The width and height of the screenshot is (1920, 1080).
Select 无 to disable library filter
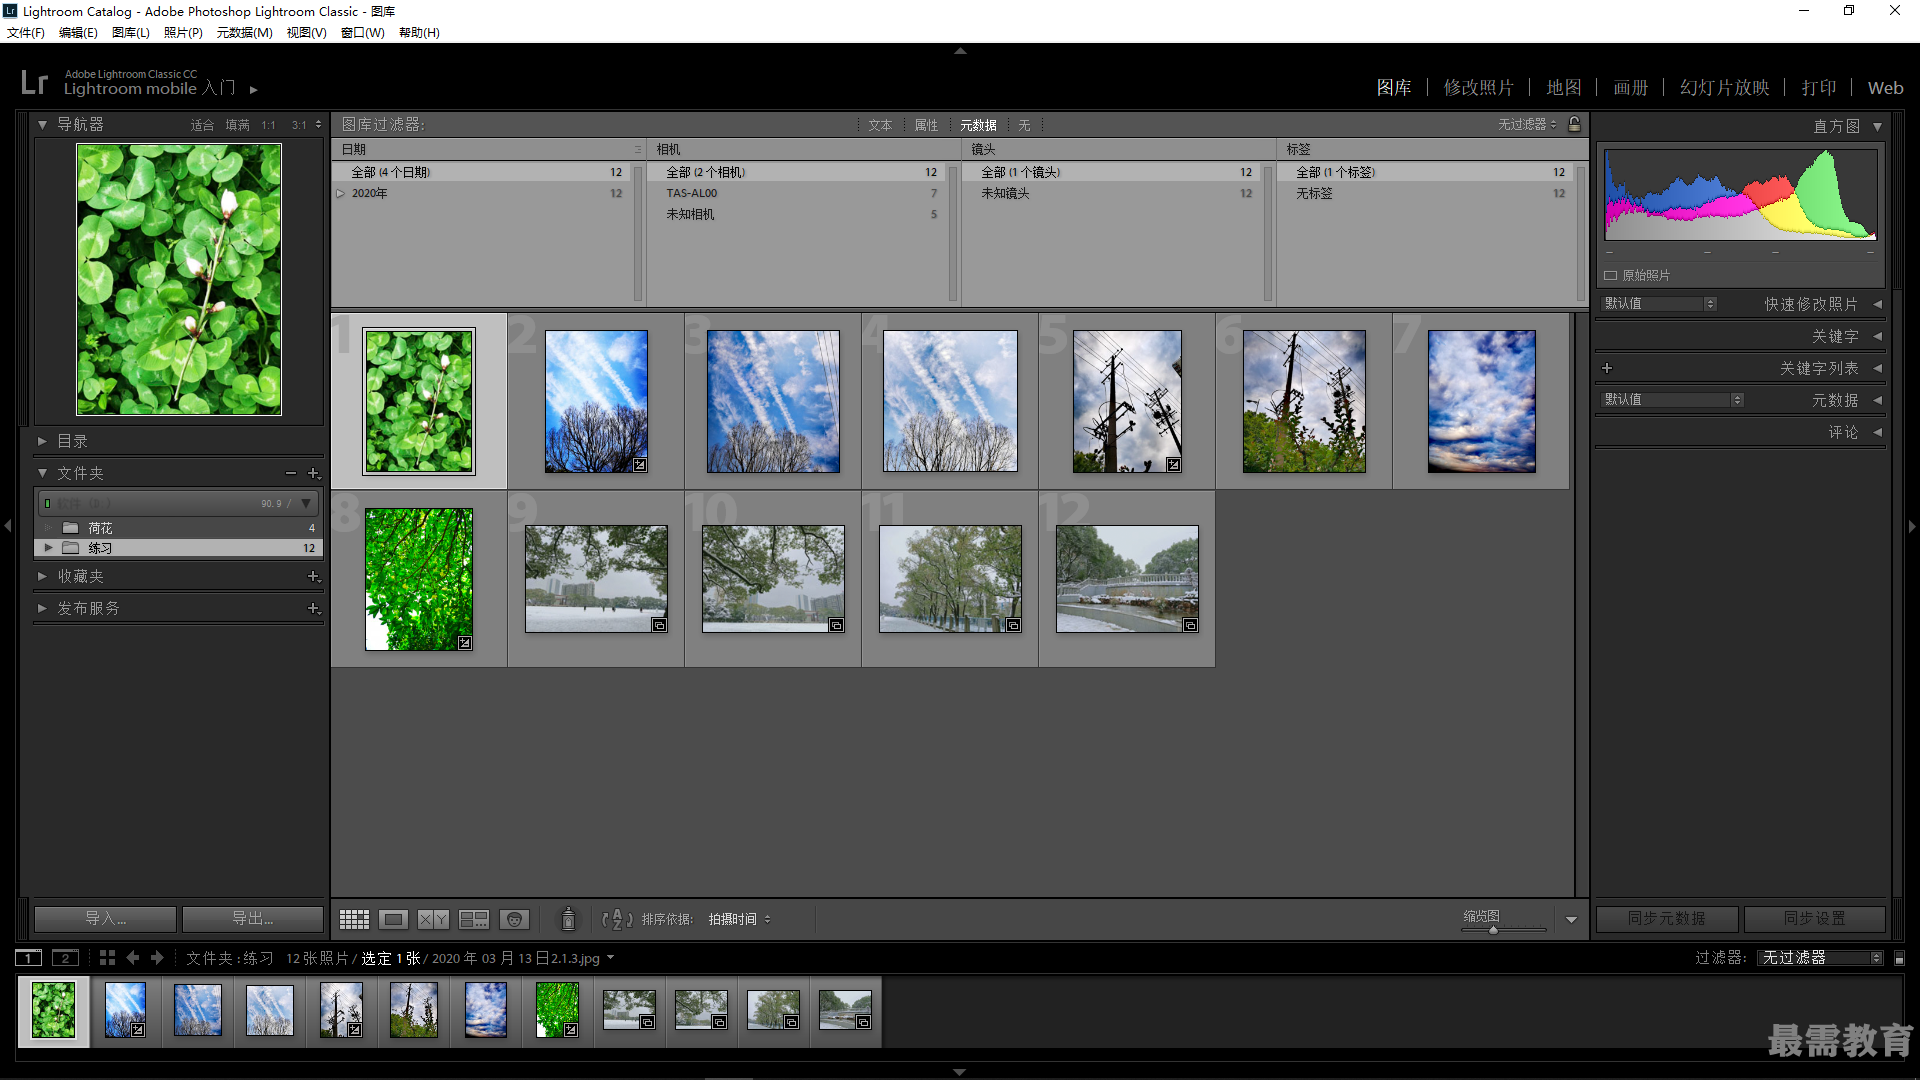1024,125
